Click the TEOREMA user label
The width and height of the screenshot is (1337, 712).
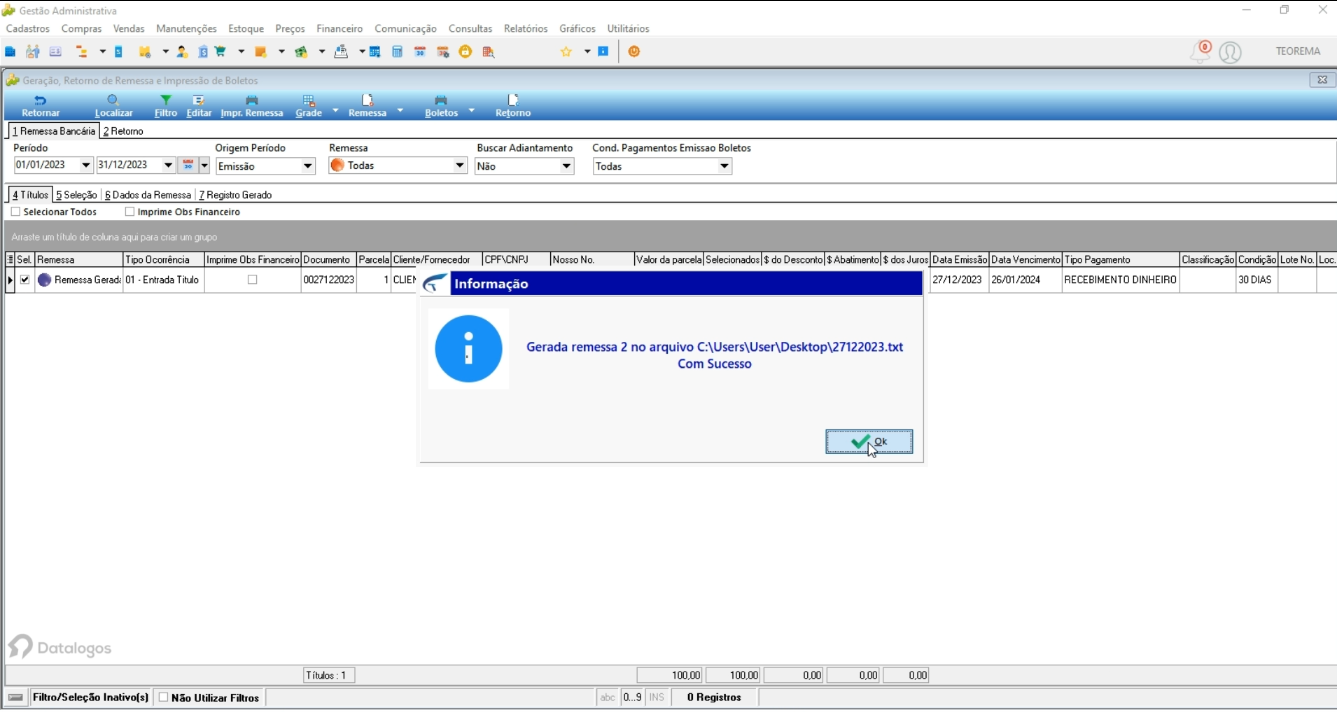[x=1298, y=52]
